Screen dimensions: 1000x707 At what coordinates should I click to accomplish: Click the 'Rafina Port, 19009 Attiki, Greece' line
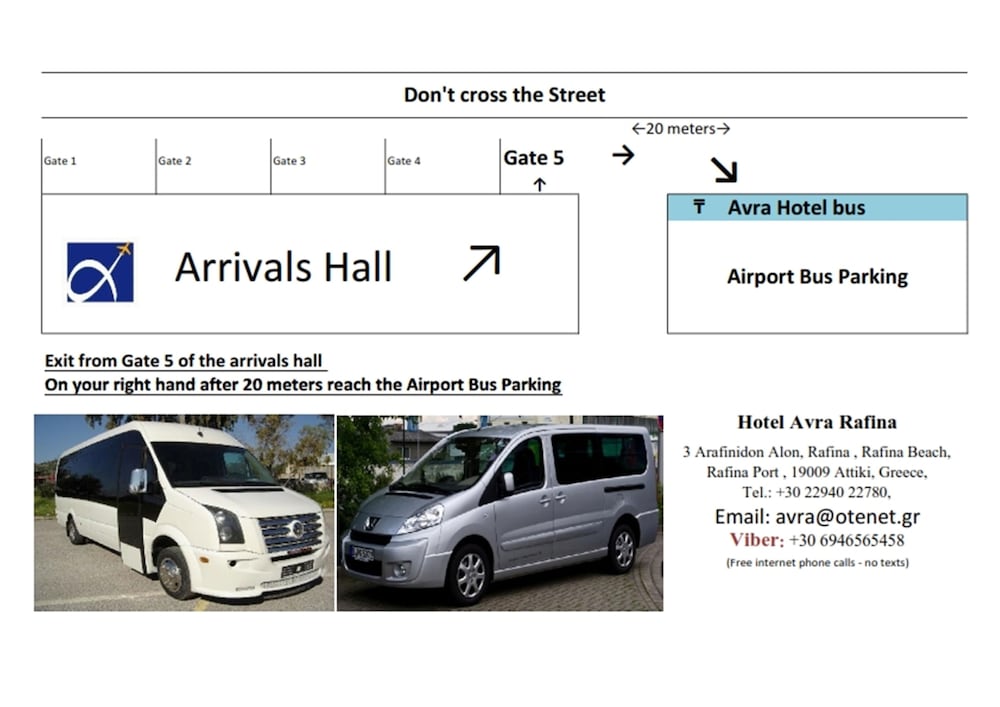click(817, 472)
